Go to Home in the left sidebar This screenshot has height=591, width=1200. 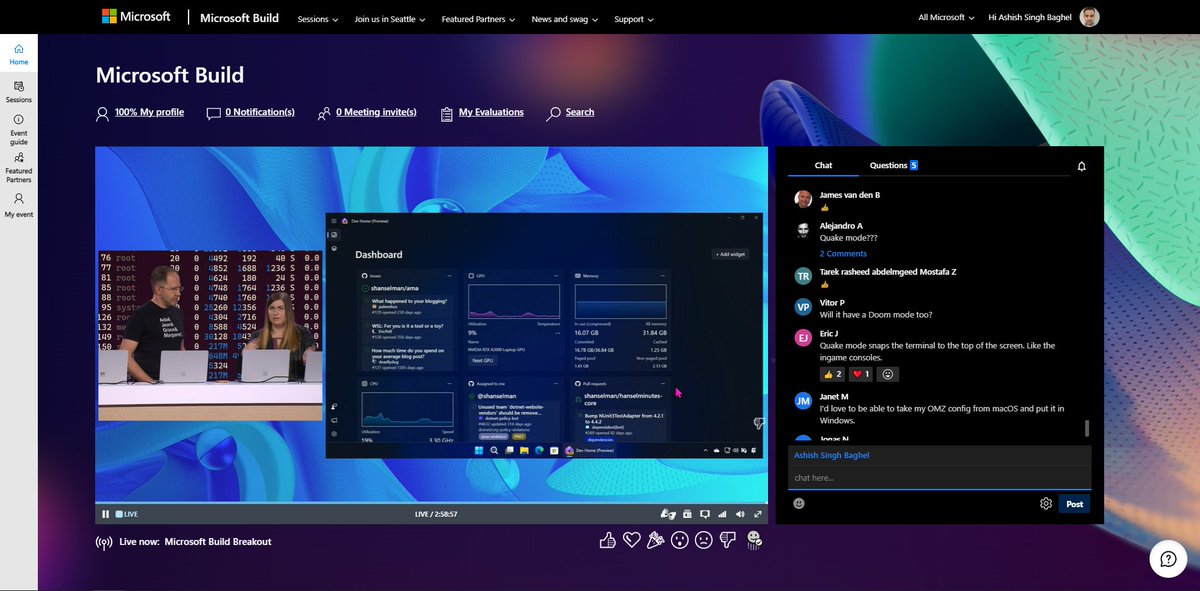tap(18, 54)
